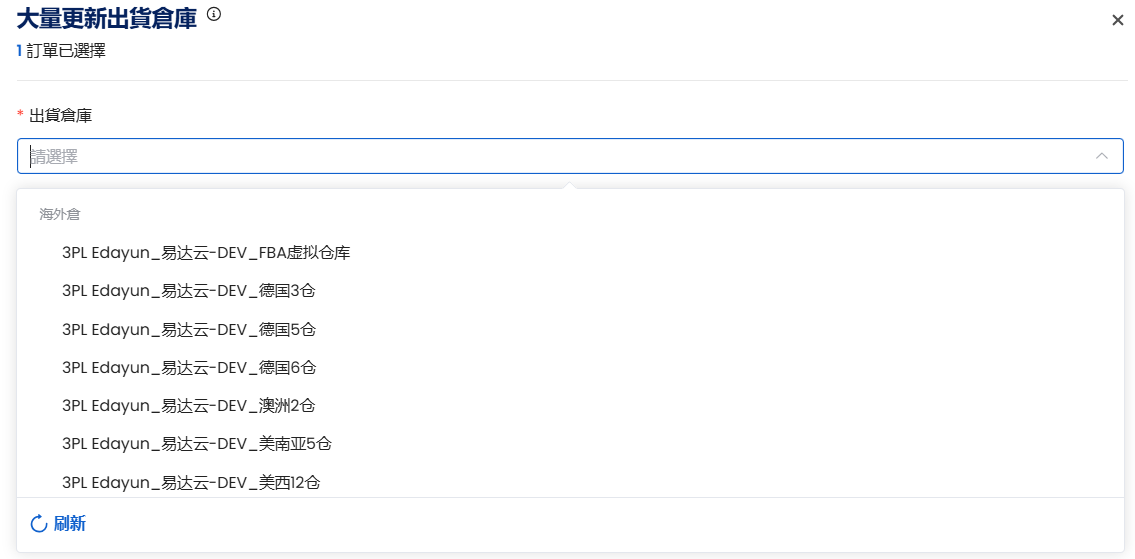
Task: Select the 德国5仓 warehouse option
Action: tap(570, 329)
